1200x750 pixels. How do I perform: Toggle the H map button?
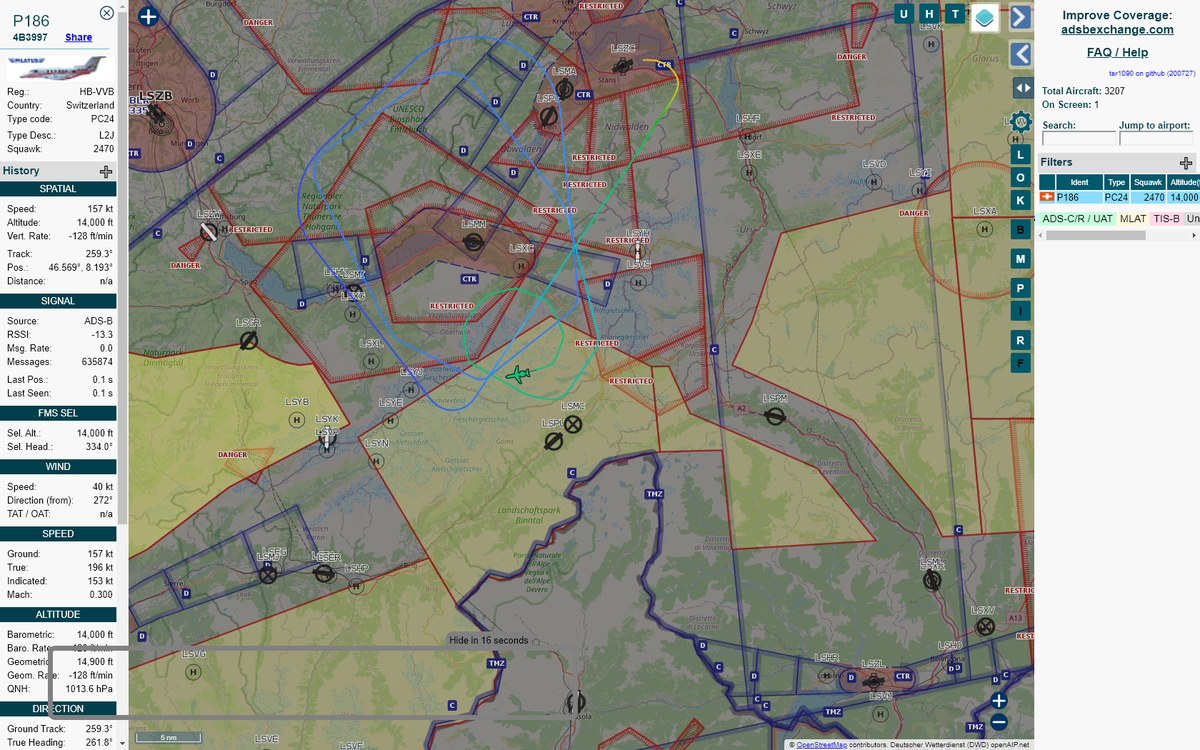pos(930,14)
